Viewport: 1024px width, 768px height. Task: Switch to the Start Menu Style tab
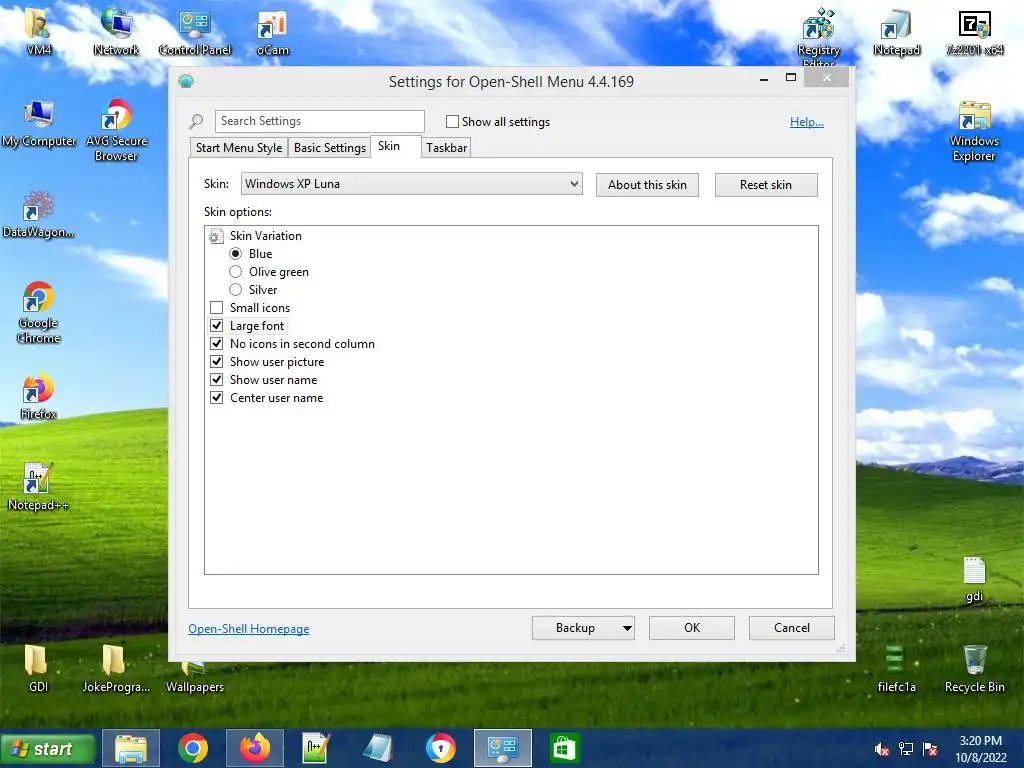point(239,148)
